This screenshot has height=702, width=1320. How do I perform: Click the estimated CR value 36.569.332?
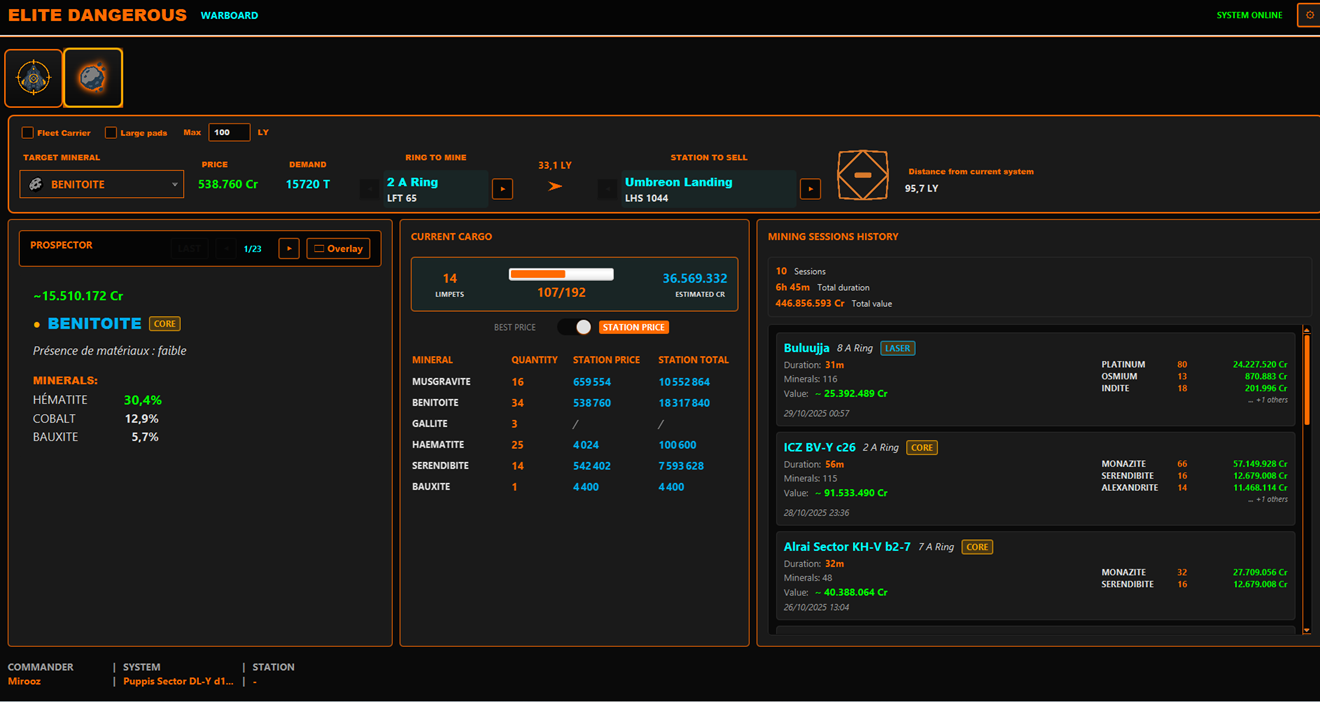tap(694, 278)
